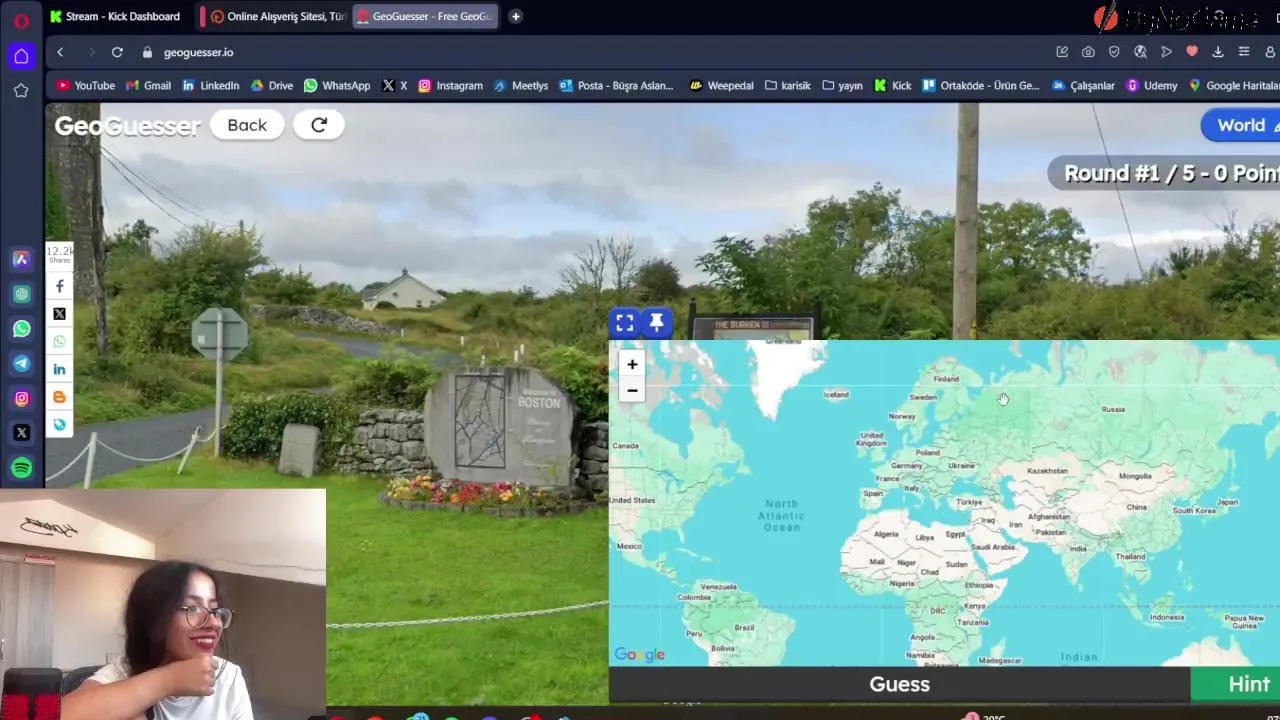Open Easy Setup menu lines icon
Viewport: 1280px width, 720px height.
[1244, 52]
